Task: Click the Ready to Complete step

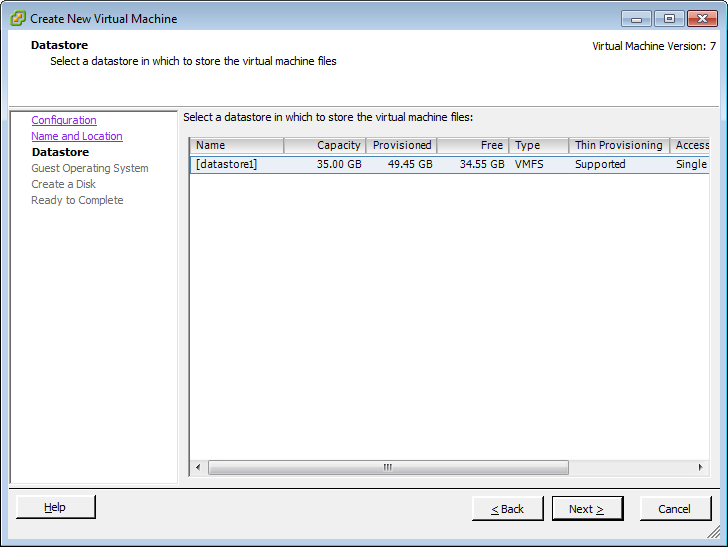Action: 78,200
